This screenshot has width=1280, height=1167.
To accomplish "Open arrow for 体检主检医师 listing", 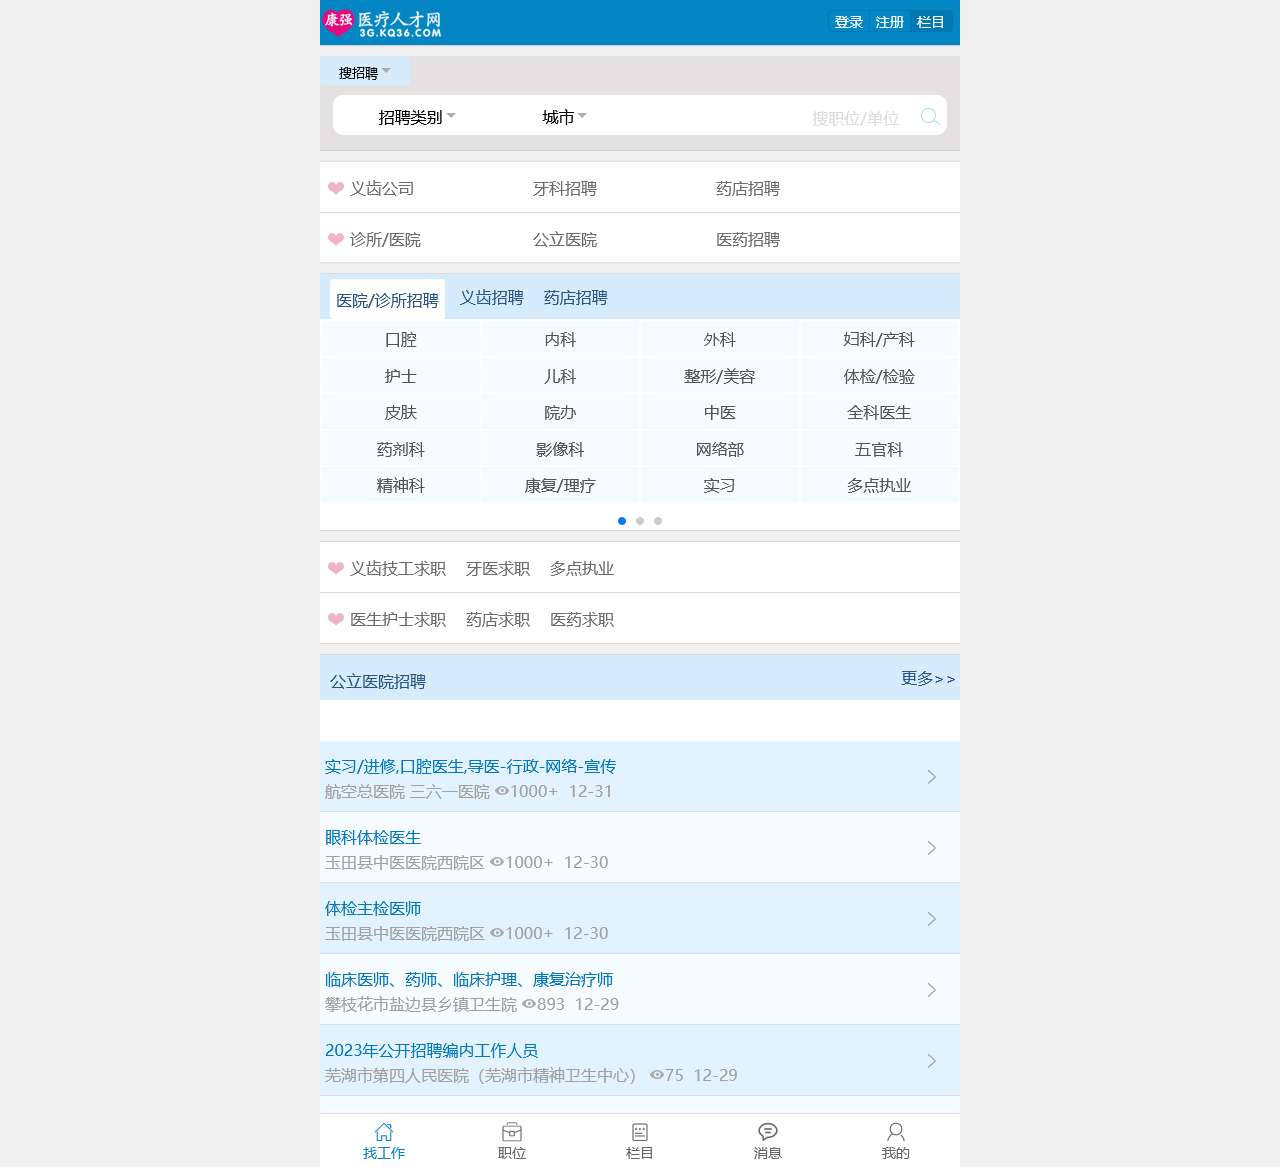I will [932, 919].
